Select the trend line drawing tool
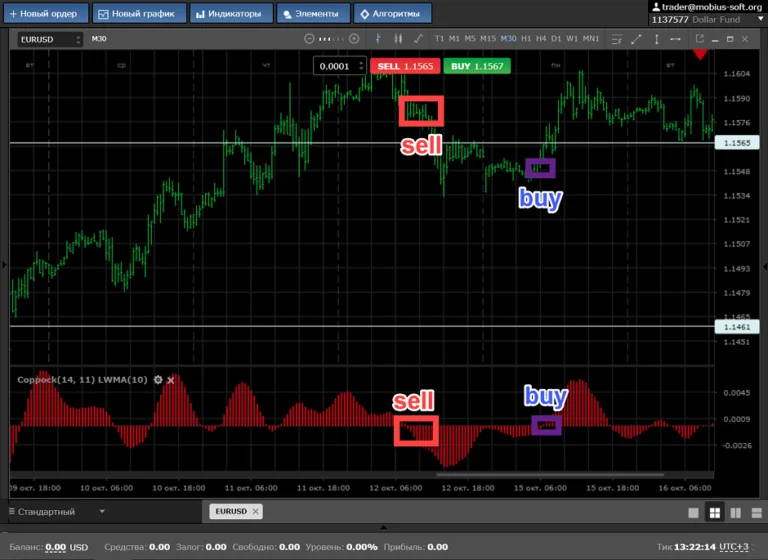Viewport: 768px width, 560px height. (636, 39)
